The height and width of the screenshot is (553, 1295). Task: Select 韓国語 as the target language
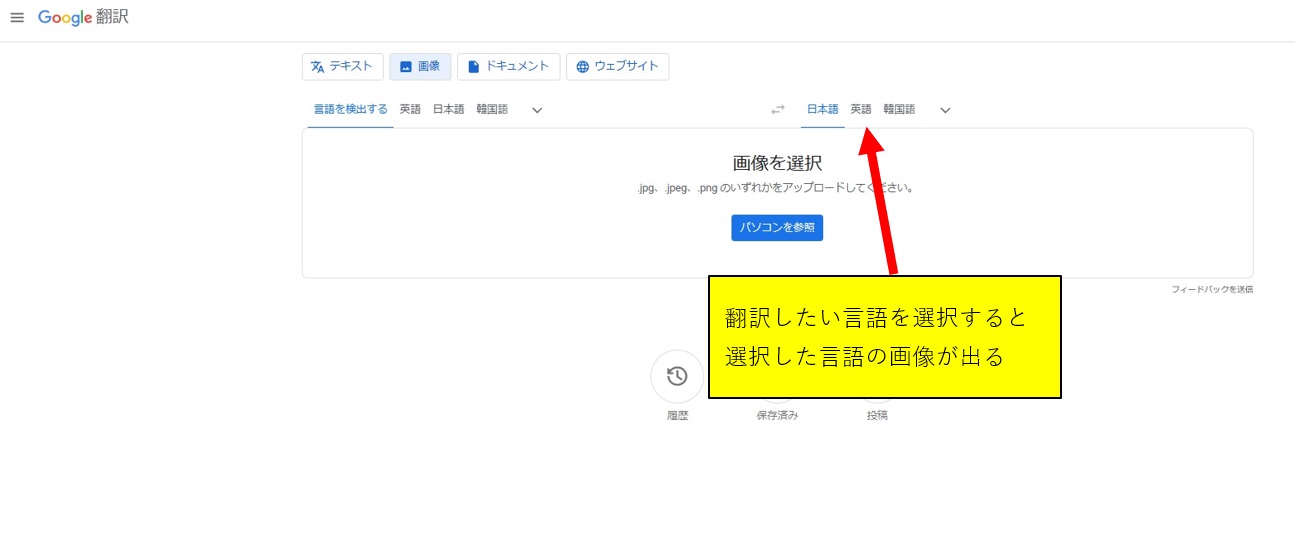click(899, 110)
